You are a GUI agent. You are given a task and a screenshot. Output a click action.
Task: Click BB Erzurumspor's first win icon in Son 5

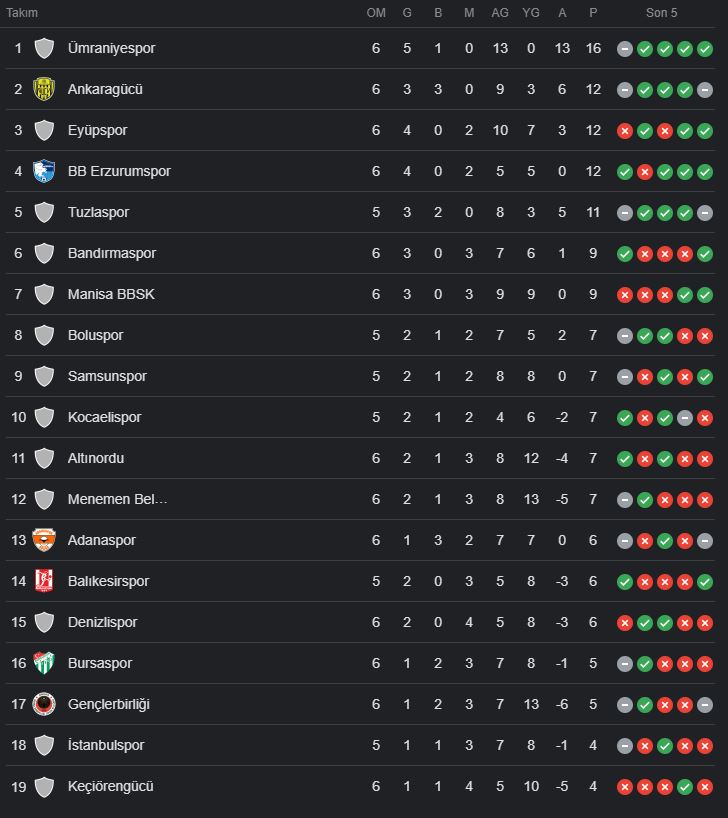(x=625, y=171)
